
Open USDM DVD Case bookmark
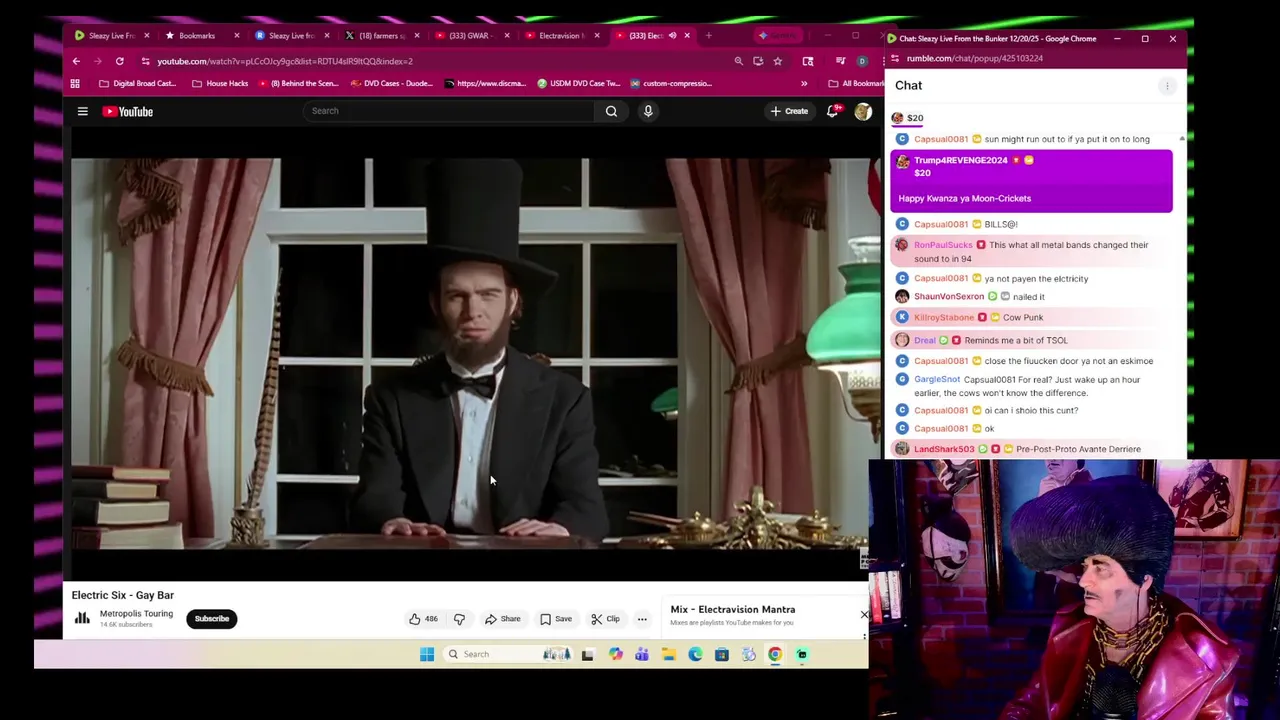[578, 84]
